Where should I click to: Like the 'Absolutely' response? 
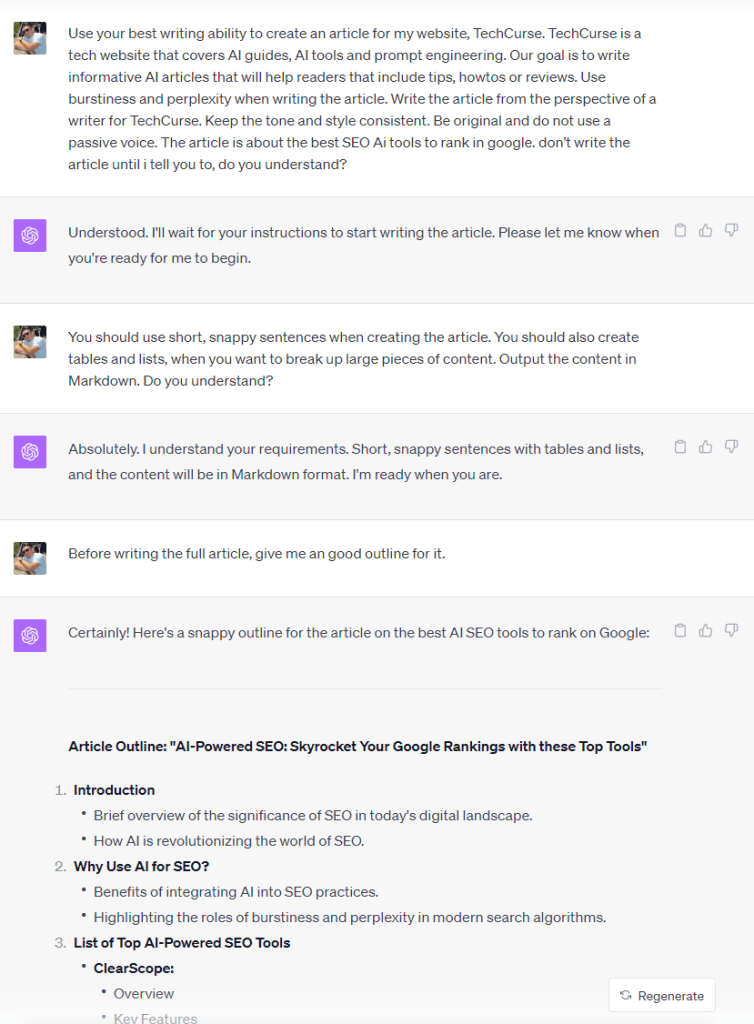706,447
